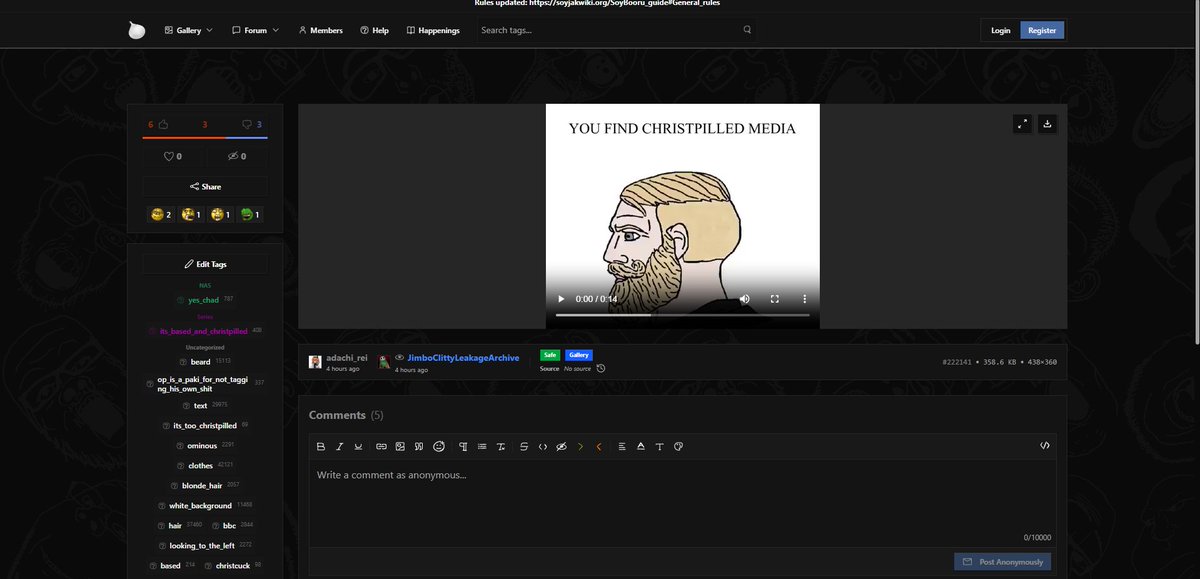This screenshot has width=1200, height=579.
Task: Mute the video volume
Action: pos(745,299)
